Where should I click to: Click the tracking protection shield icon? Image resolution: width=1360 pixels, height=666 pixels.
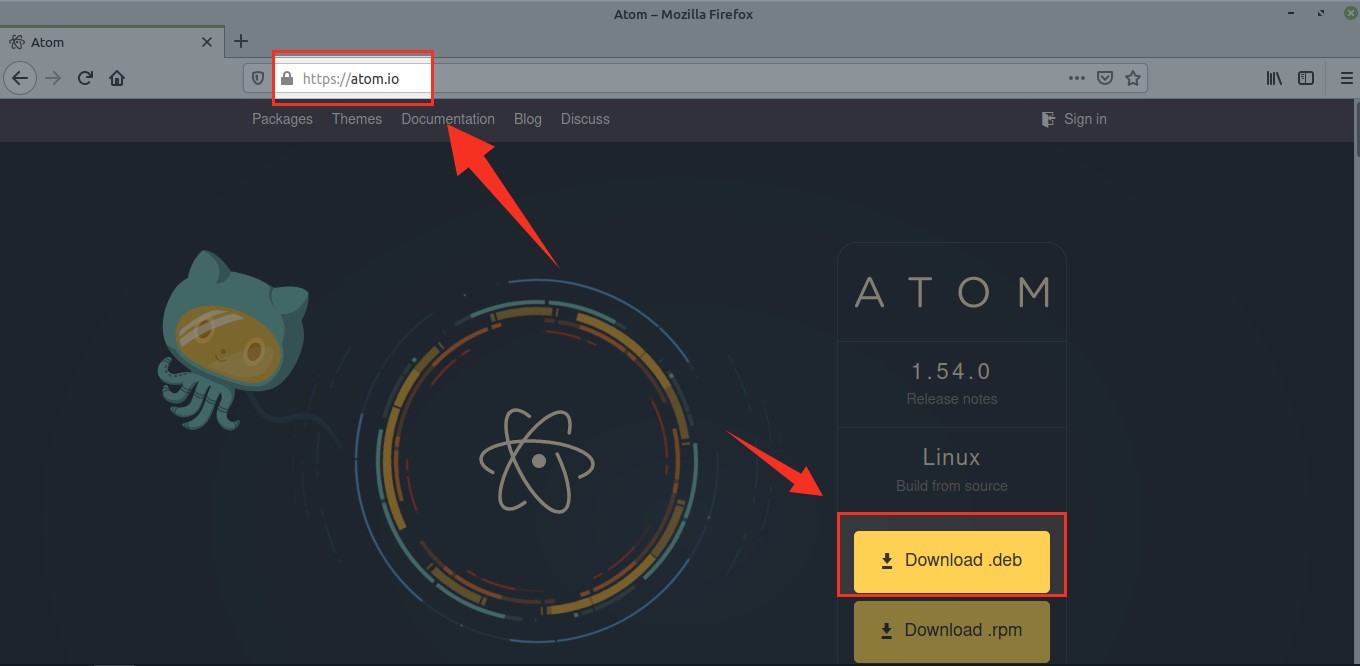258,78
